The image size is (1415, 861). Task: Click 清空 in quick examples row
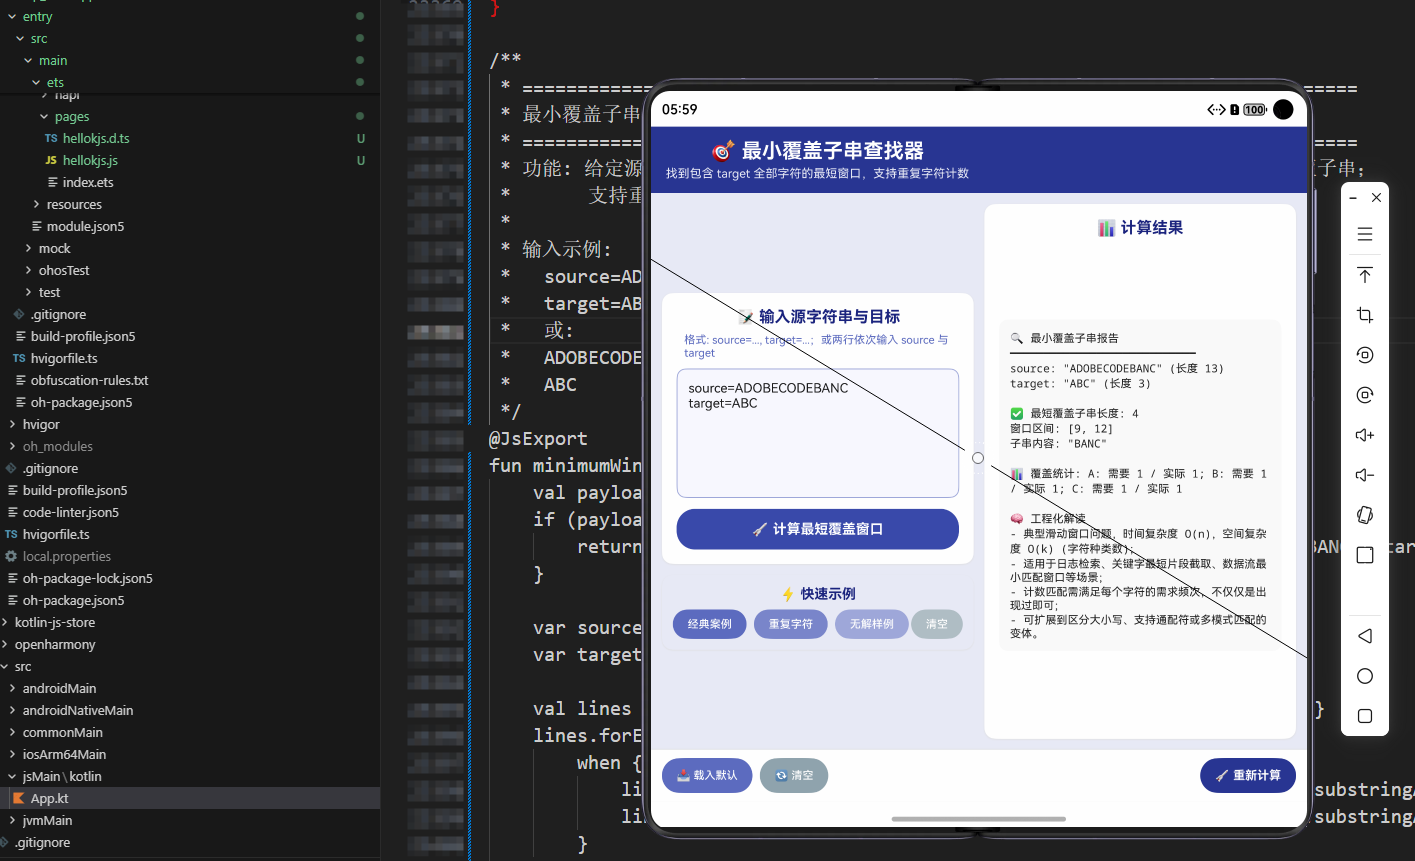[937, 625]
